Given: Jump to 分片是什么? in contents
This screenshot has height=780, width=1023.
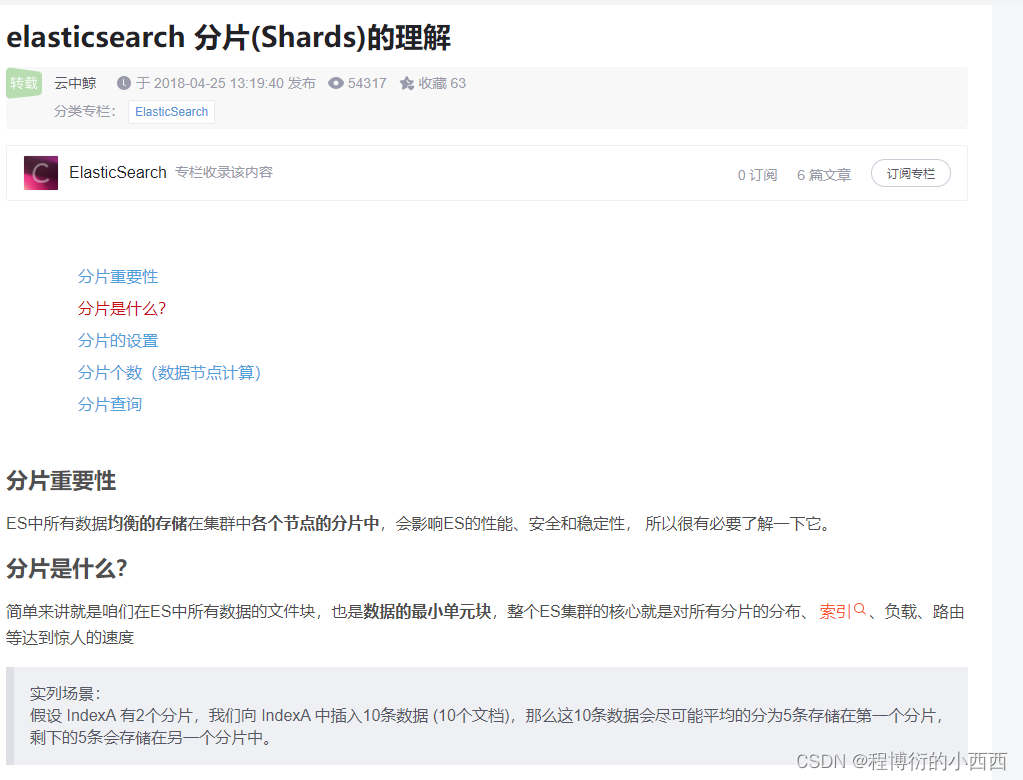Looking at the screenshot, I should [x=122, y=308].
